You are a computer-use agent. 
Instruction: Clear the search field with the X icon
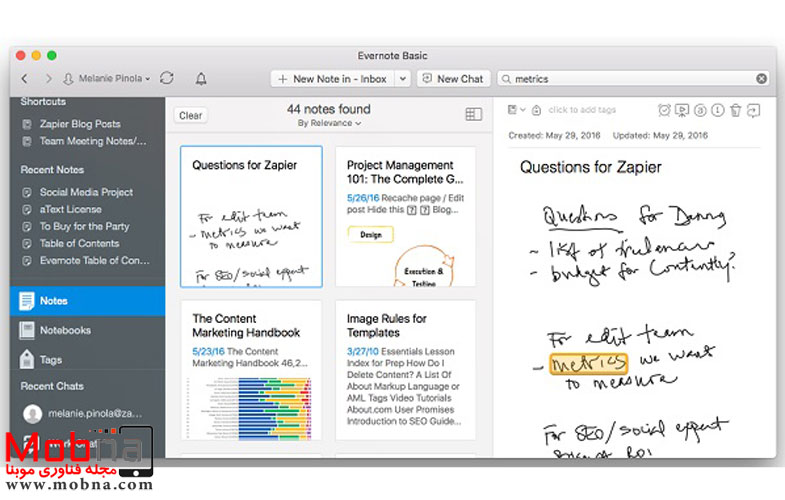point(761,78)
